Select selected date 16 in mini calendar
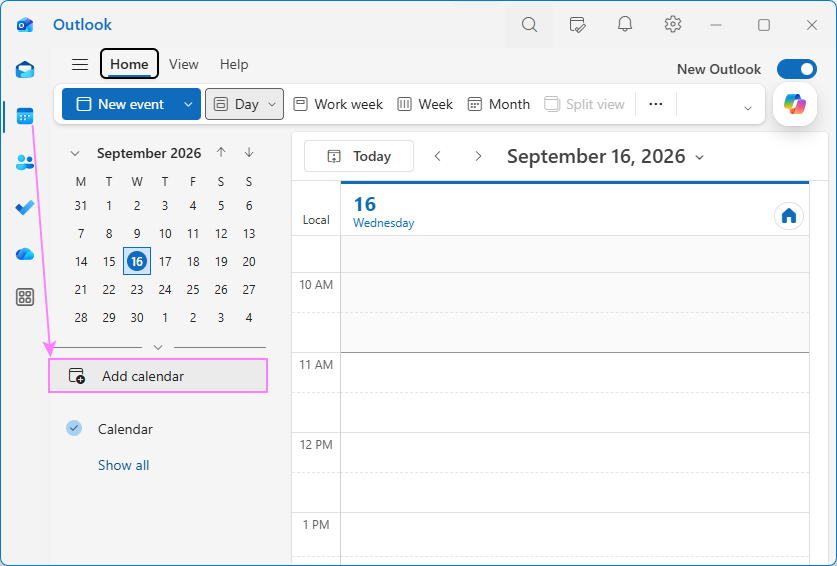837x566 pixels. pyautogui.click(x=137, y=261)
